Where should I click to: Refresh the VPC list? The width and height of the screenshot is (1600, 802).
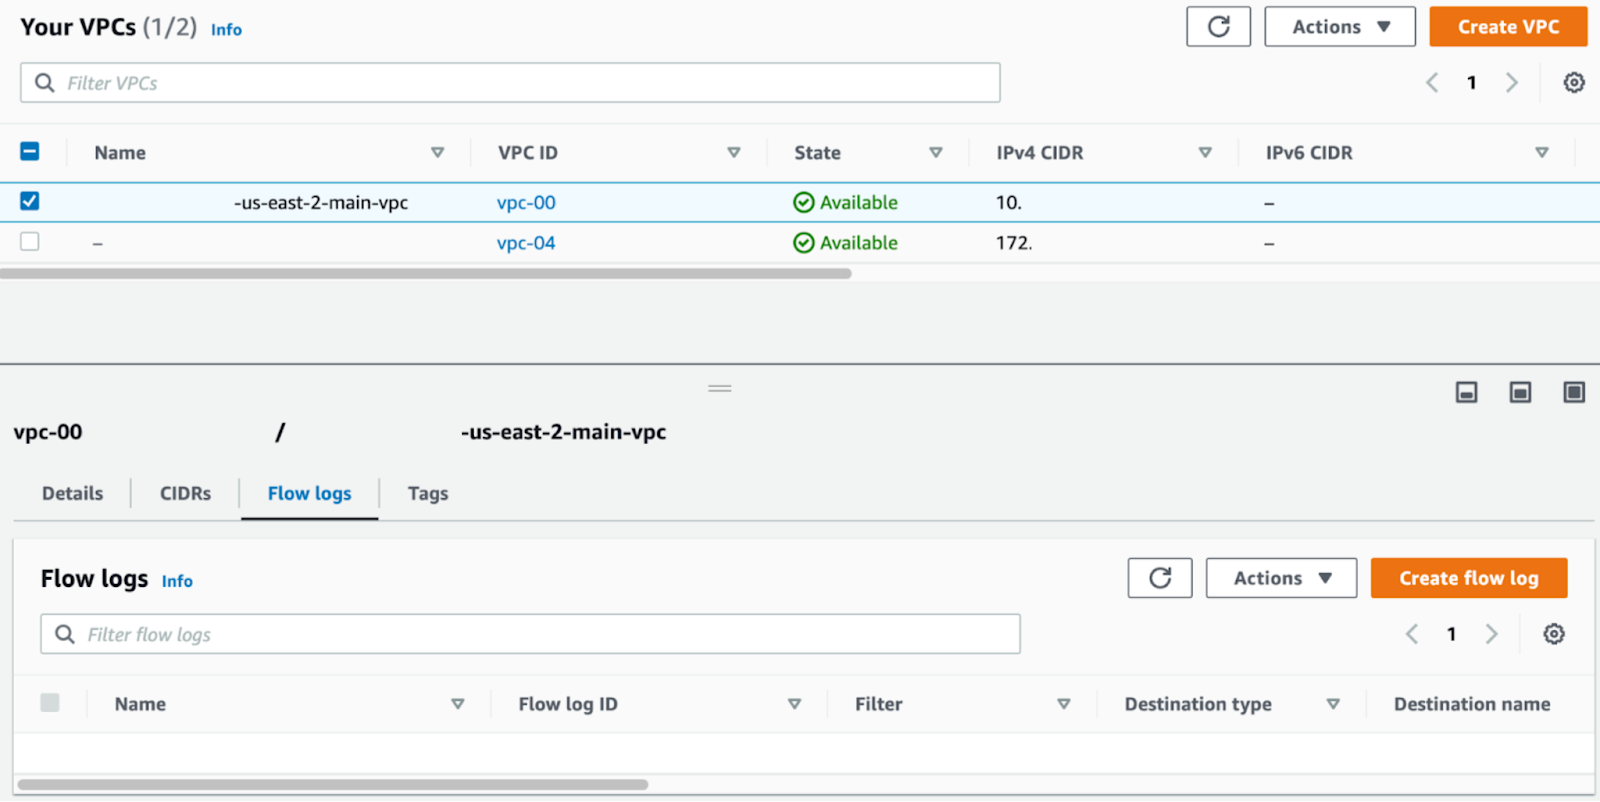(x=1217, y=27)
